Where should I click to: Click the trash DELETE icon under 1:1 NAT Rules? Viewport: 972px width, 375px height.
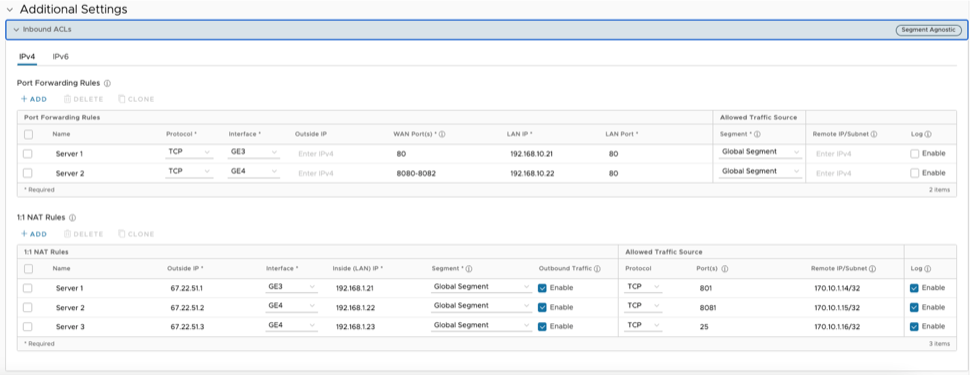click(x=68, y=234)
